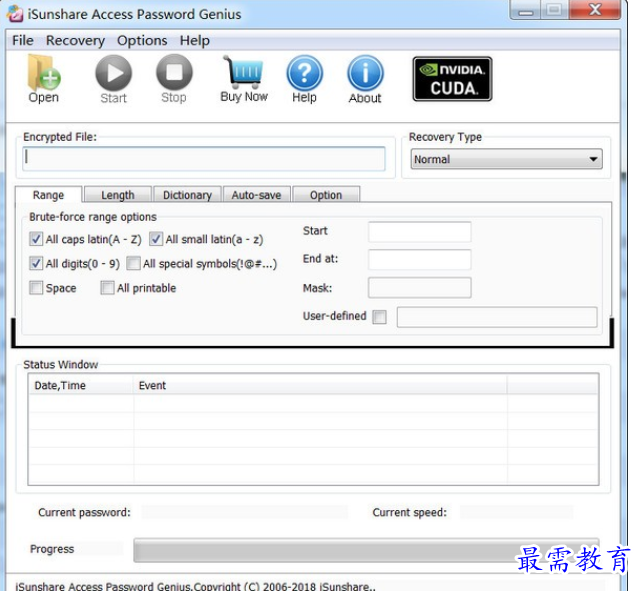Image resolution: width=639 pixels, height=591 pixels.
Task: Enable All special symbols checkbox
Action: click(133, 263)
